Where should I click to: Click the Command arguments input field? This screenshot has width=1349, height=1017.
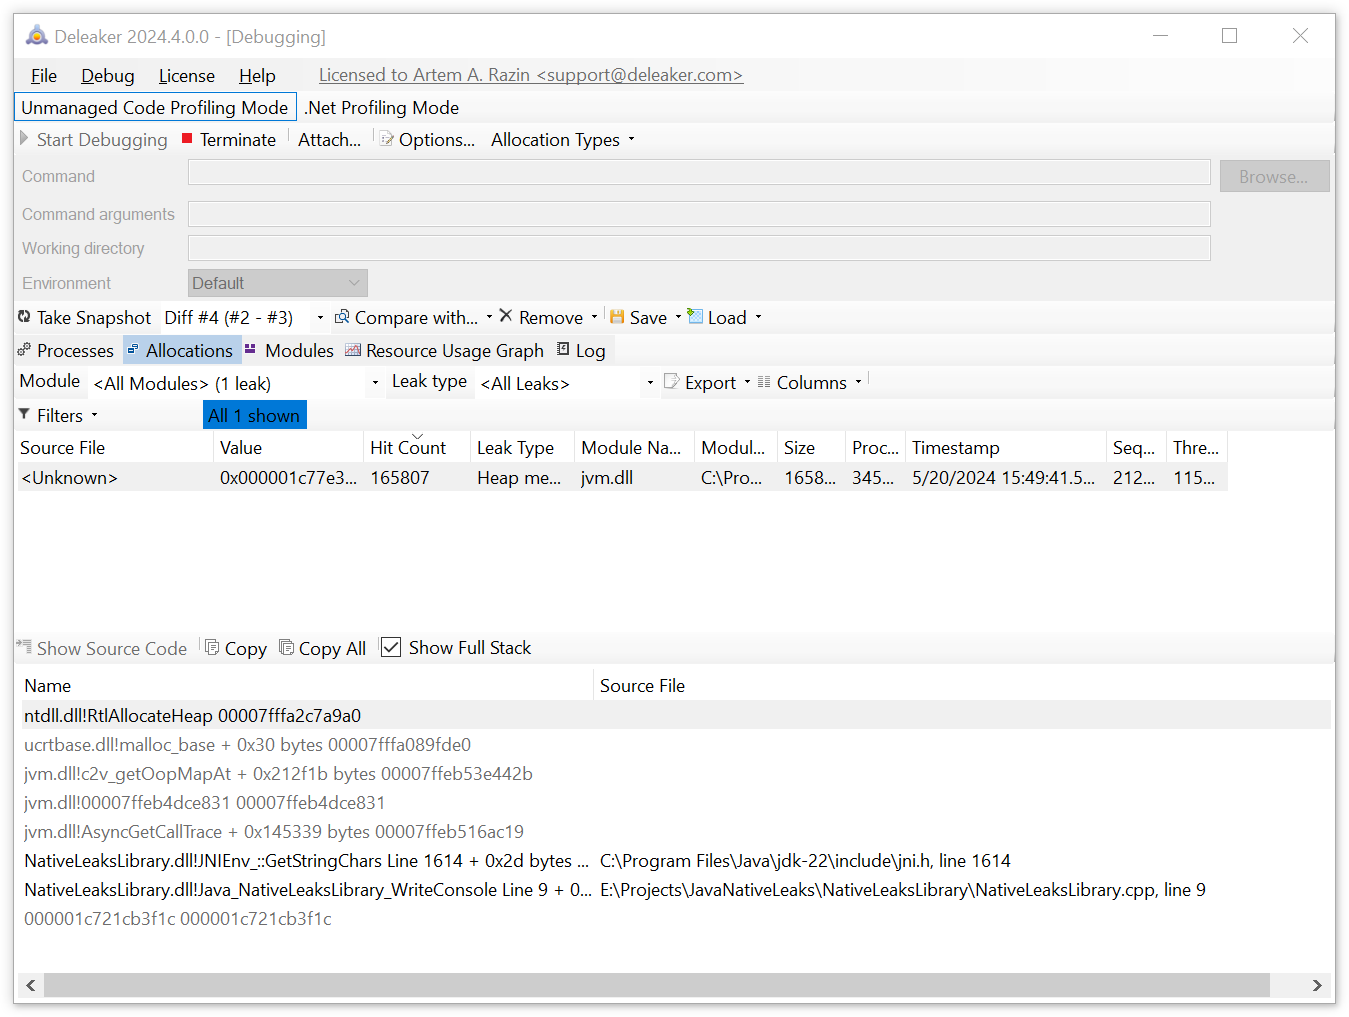[x=699, y=213]
